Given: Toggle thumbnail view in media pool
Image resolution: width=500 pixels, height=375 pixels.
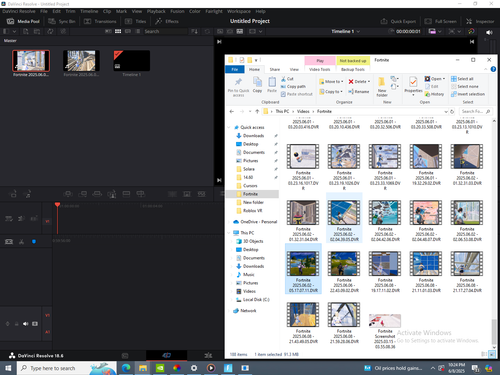Looking at the screenshot, I should [x=118, y=31].
